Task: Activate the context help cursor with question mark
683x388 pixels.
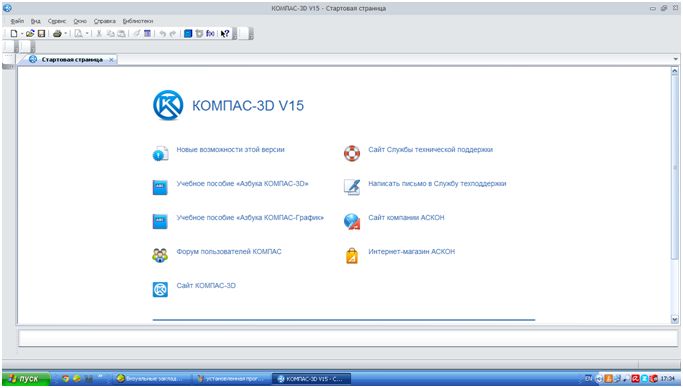Action: point(225,34)
